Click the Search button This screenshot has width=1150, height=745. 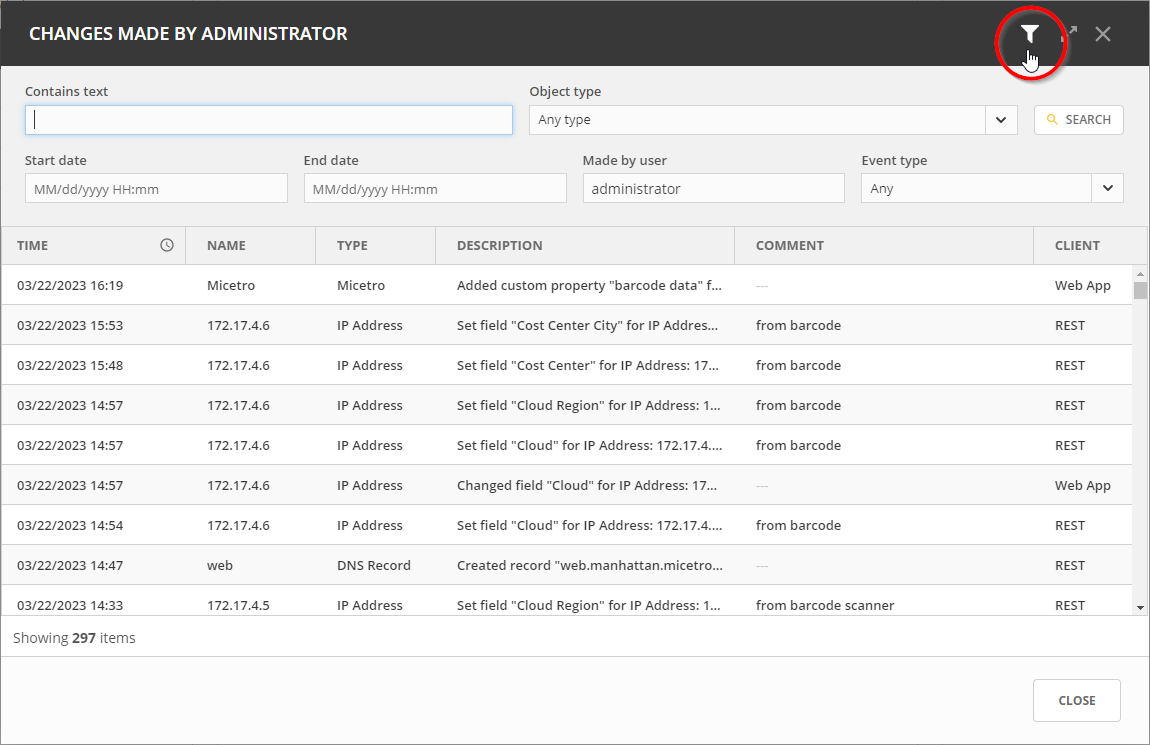point(1078,120)
